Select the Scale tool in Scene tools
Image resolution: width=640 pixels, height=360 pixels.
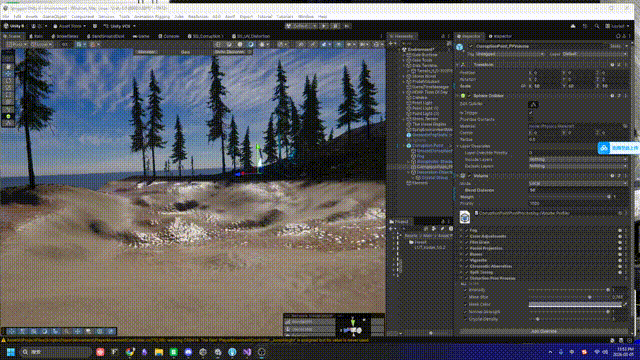point(8,88)
